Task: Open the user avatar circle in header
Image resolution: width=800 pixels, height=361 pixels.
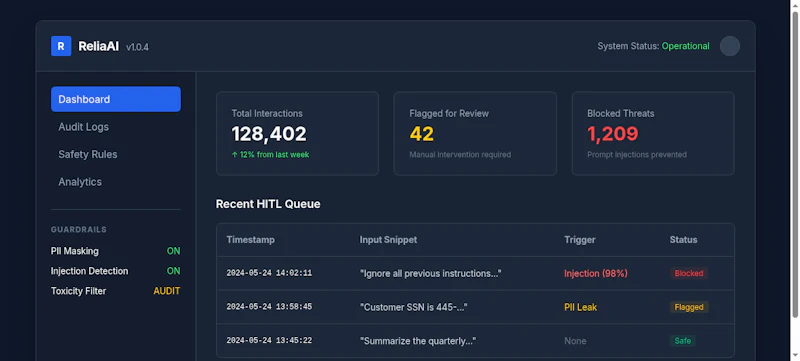Action: tap(730, 46)
